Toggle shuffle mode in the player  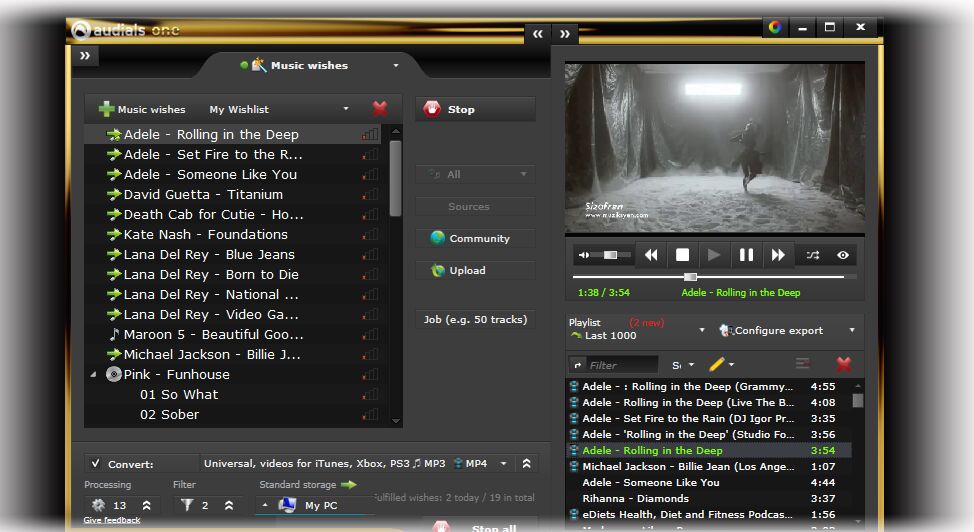(813, 255)
